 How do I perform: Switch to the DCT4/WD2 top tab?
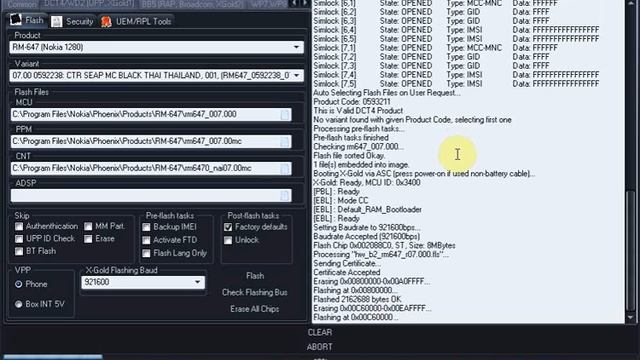(x=89, y=4)
